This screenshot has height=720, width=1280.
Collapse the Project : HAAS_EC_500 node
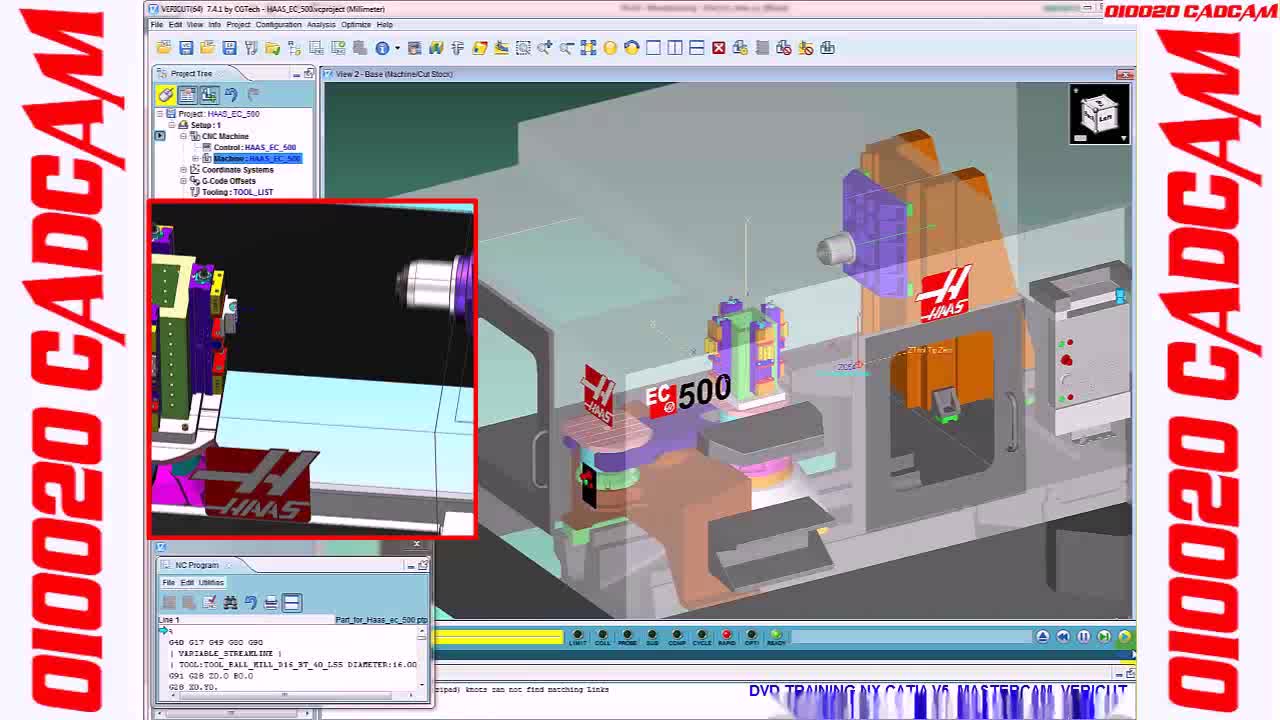tap(160, 114)
